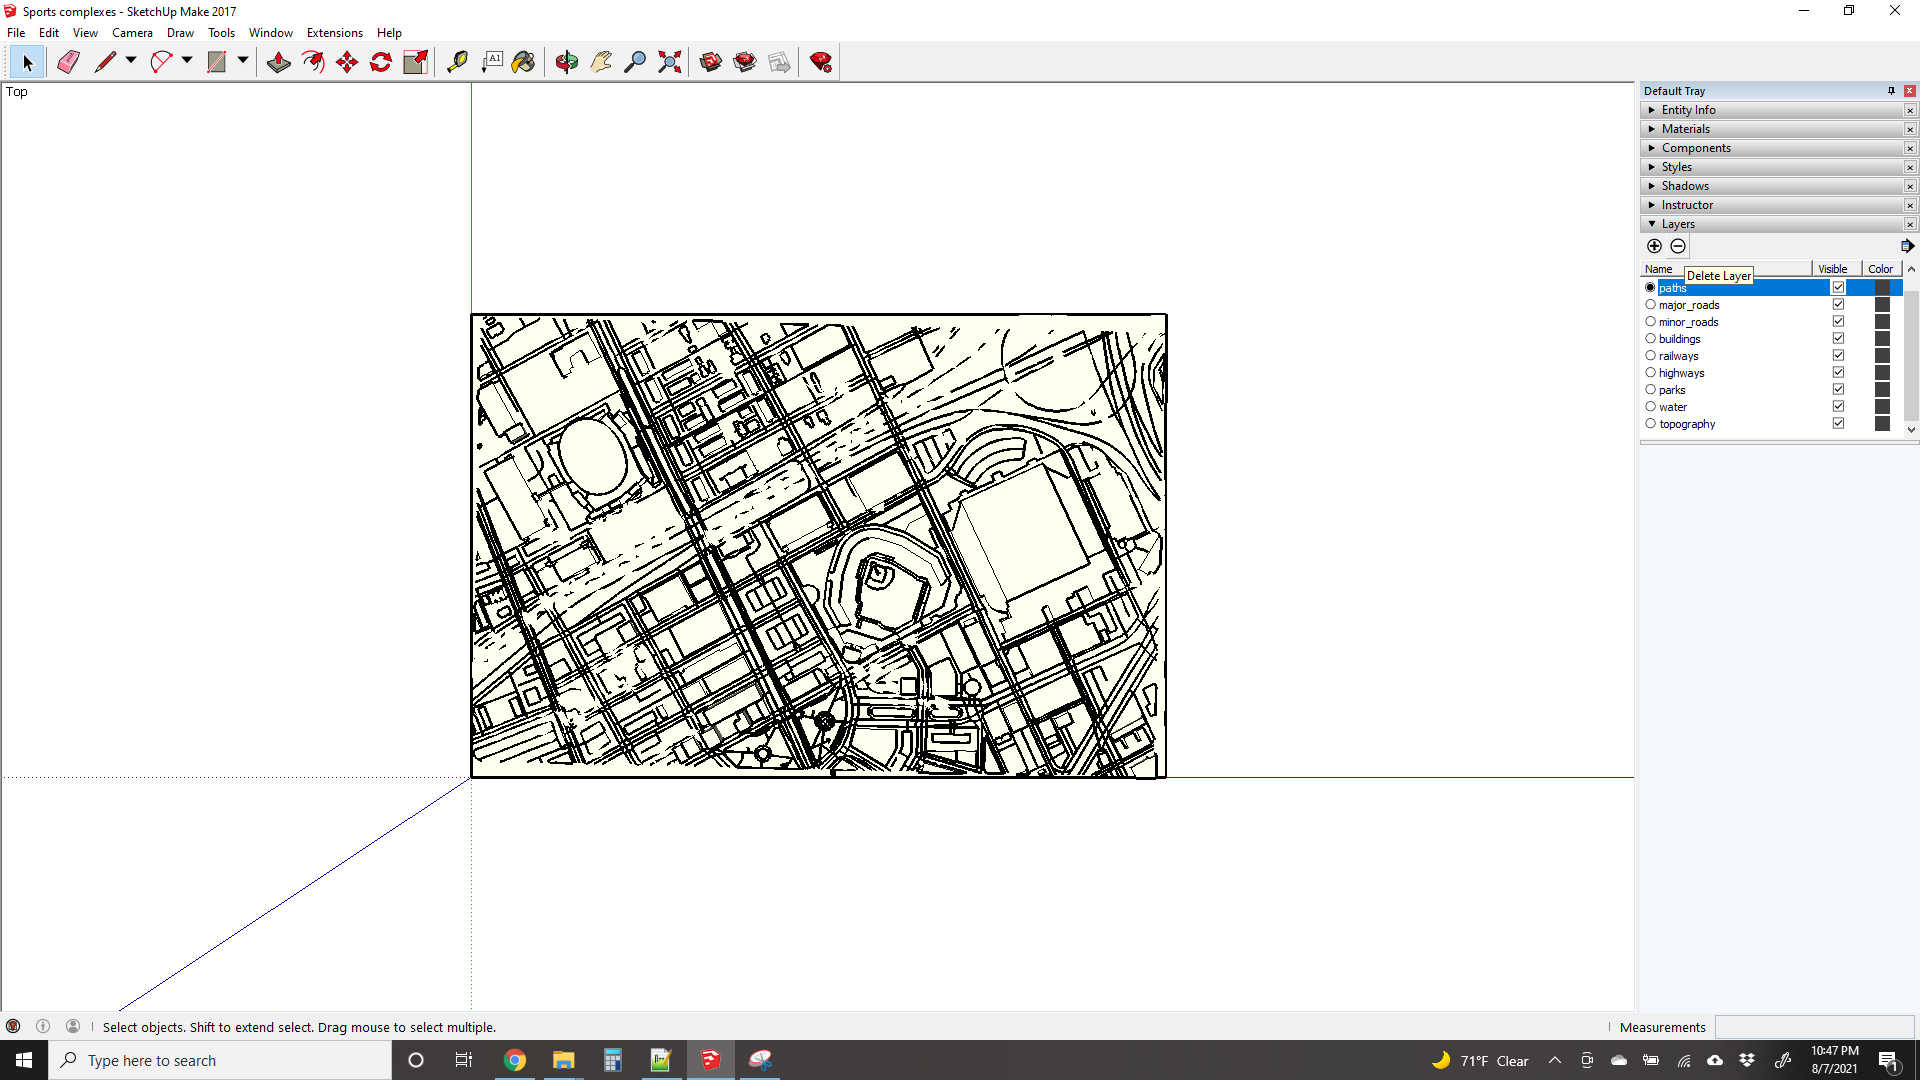Hide the major_roads layer
Screen dimensions: 1920x1080
[x=1838, y=305]
